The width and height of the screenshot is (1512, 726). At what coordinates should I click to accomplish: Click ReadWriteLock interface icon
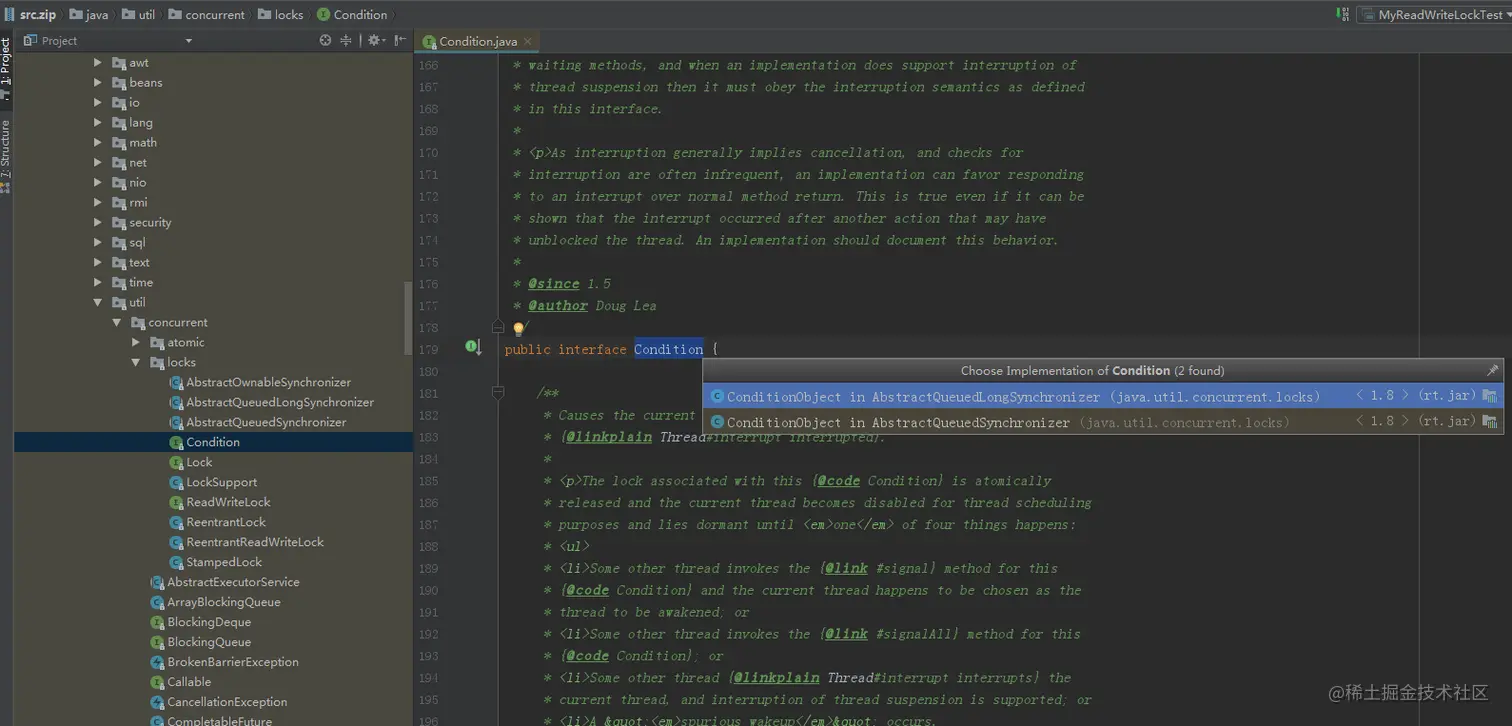click(x=176, y=502)
